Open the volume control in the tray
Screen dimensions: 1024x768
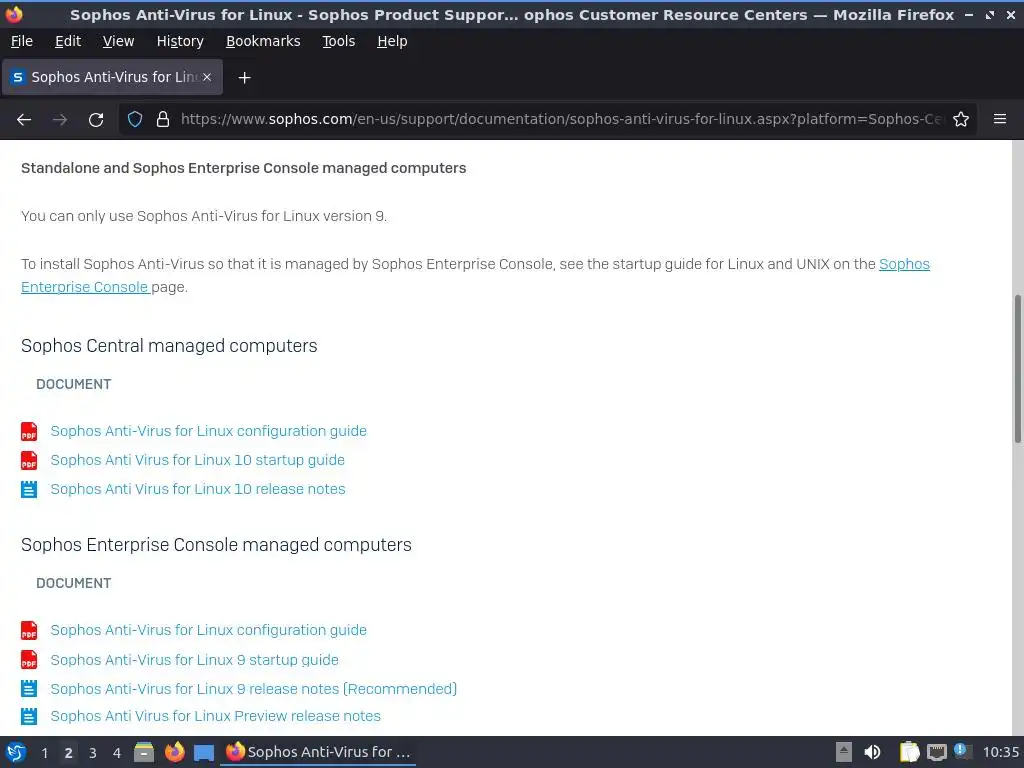[872, 752]
